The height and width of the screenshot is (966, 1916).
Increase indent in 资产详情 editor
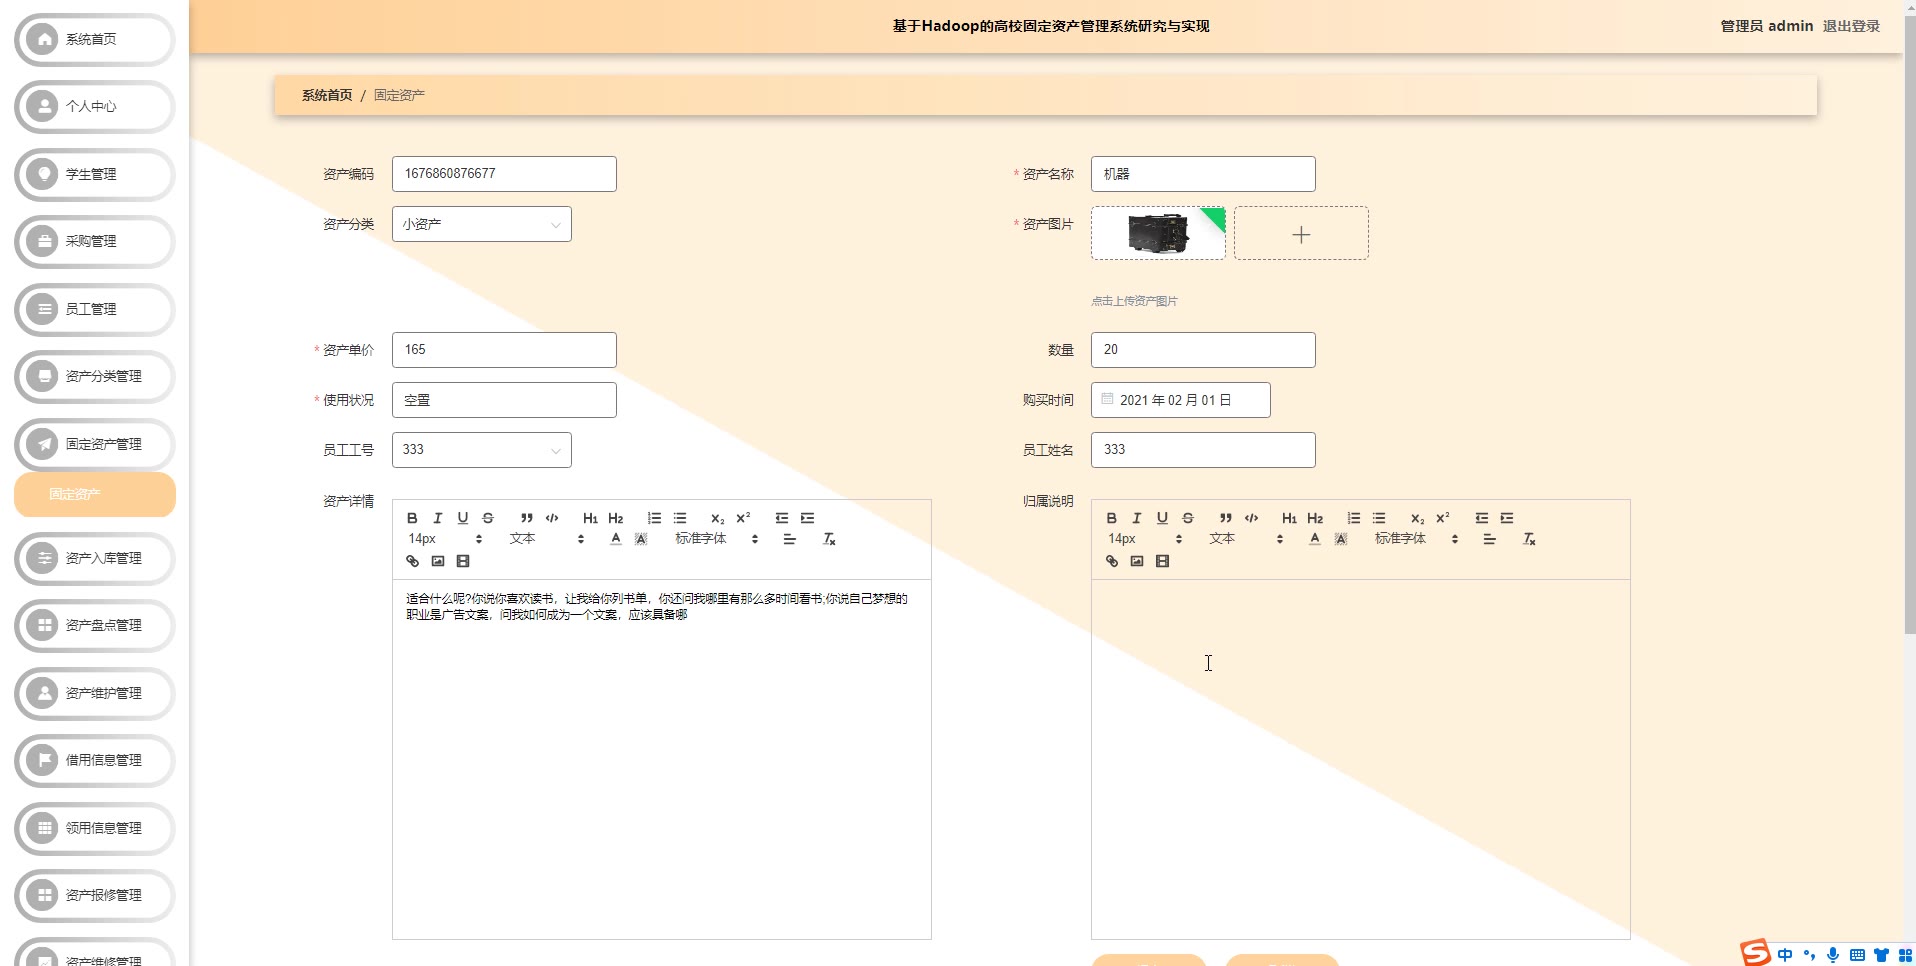coord(807,518)
